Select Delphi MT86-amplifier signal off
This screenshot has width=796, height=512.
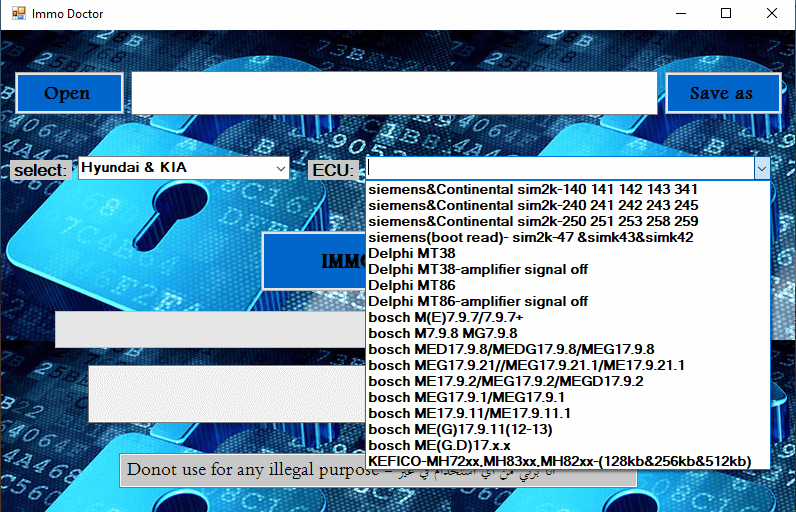[478, 301]
